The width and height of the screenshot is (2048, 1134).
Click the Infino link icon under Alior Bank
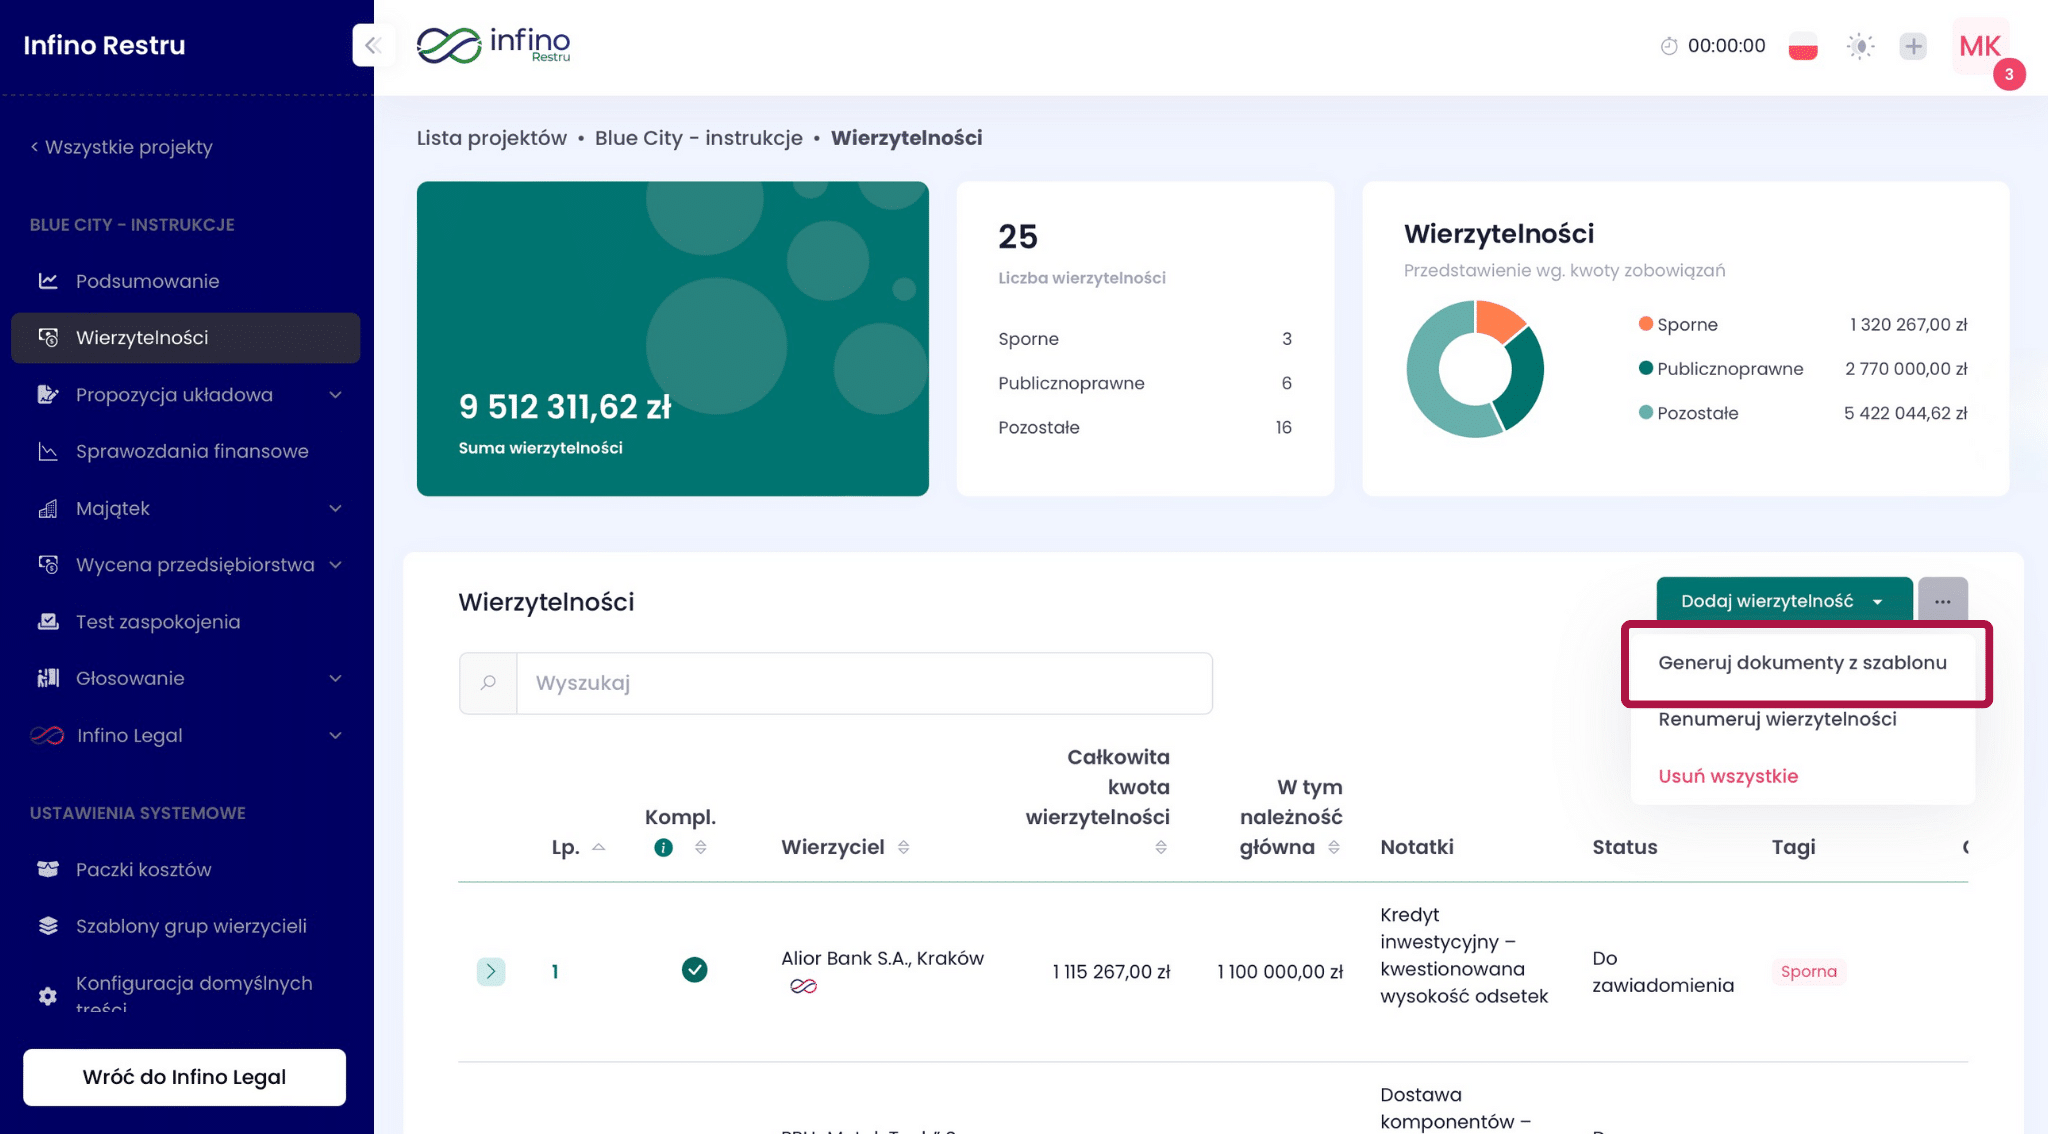click(803, 987)
